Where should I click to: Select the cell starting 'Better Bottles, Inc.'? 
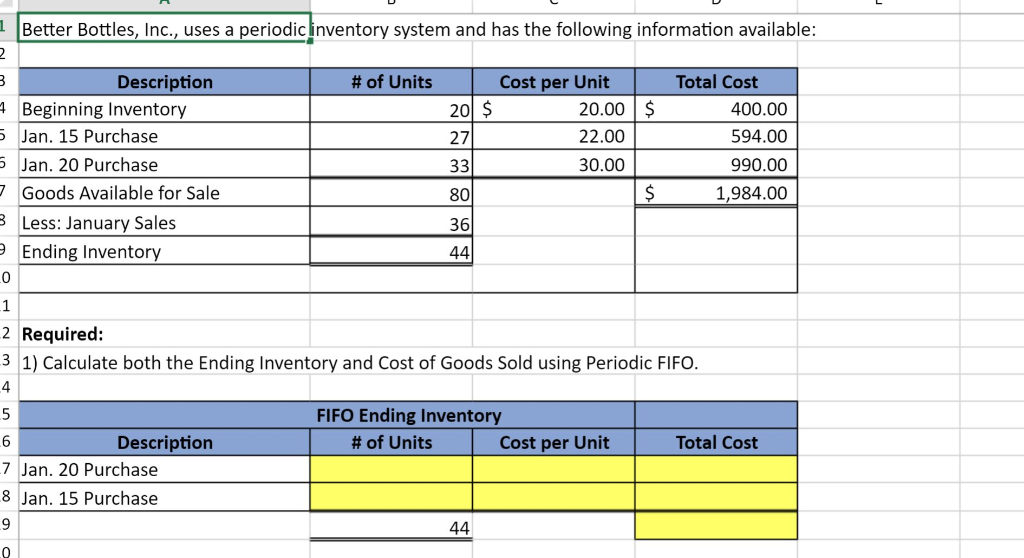[x=164, y=29]
